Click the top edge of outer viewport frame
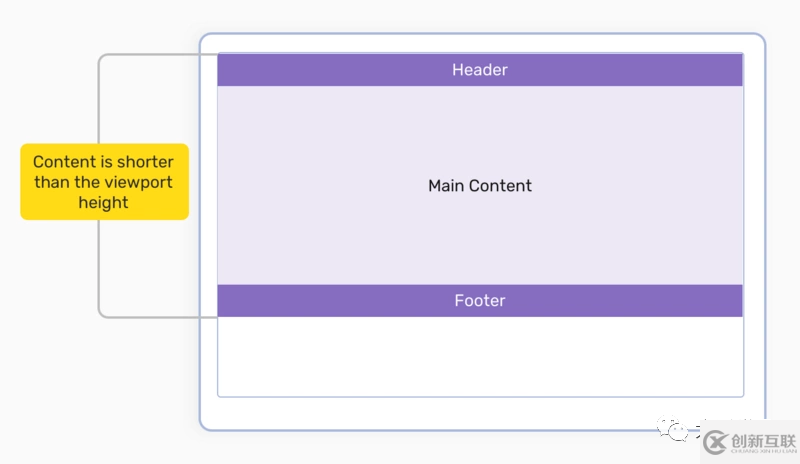 coord(480,34)
